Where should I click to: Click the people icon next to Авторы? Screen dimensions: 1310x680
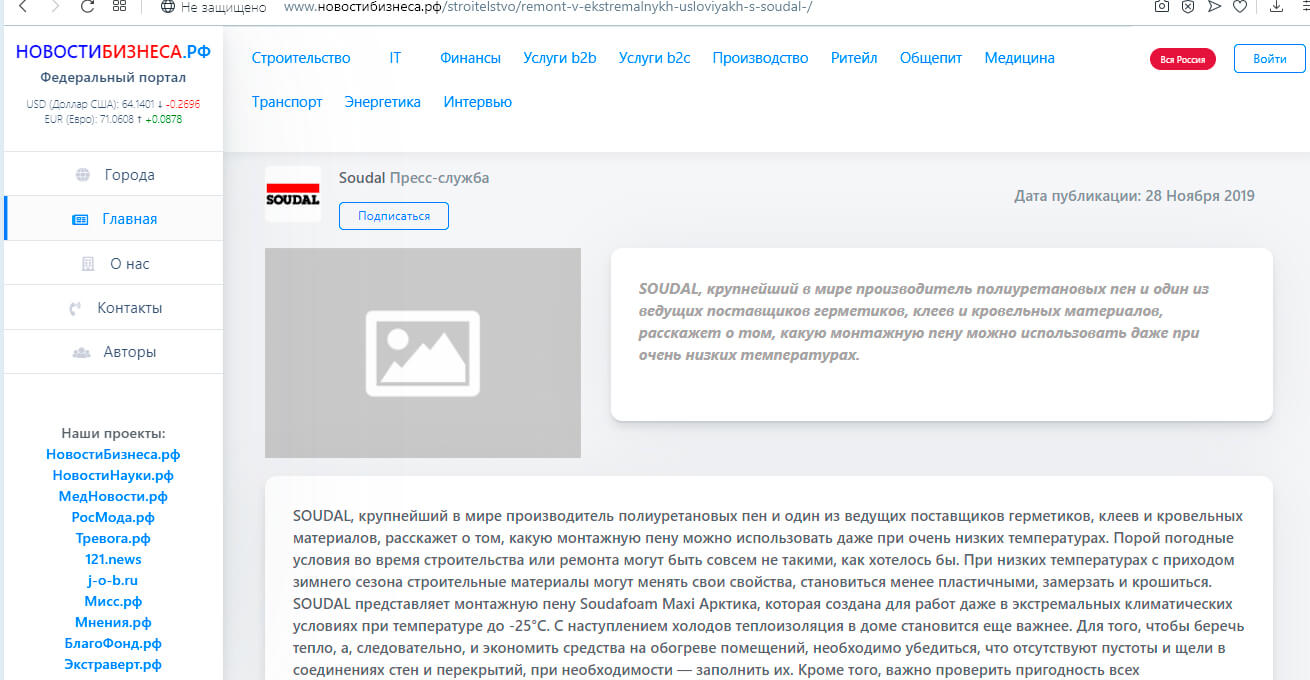[x=82, y=352]
